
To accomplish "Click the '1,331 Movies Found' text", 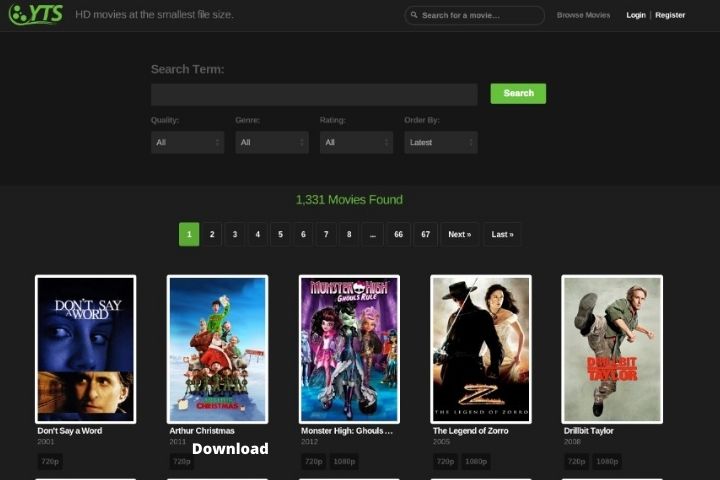I will tap(349, 200).
